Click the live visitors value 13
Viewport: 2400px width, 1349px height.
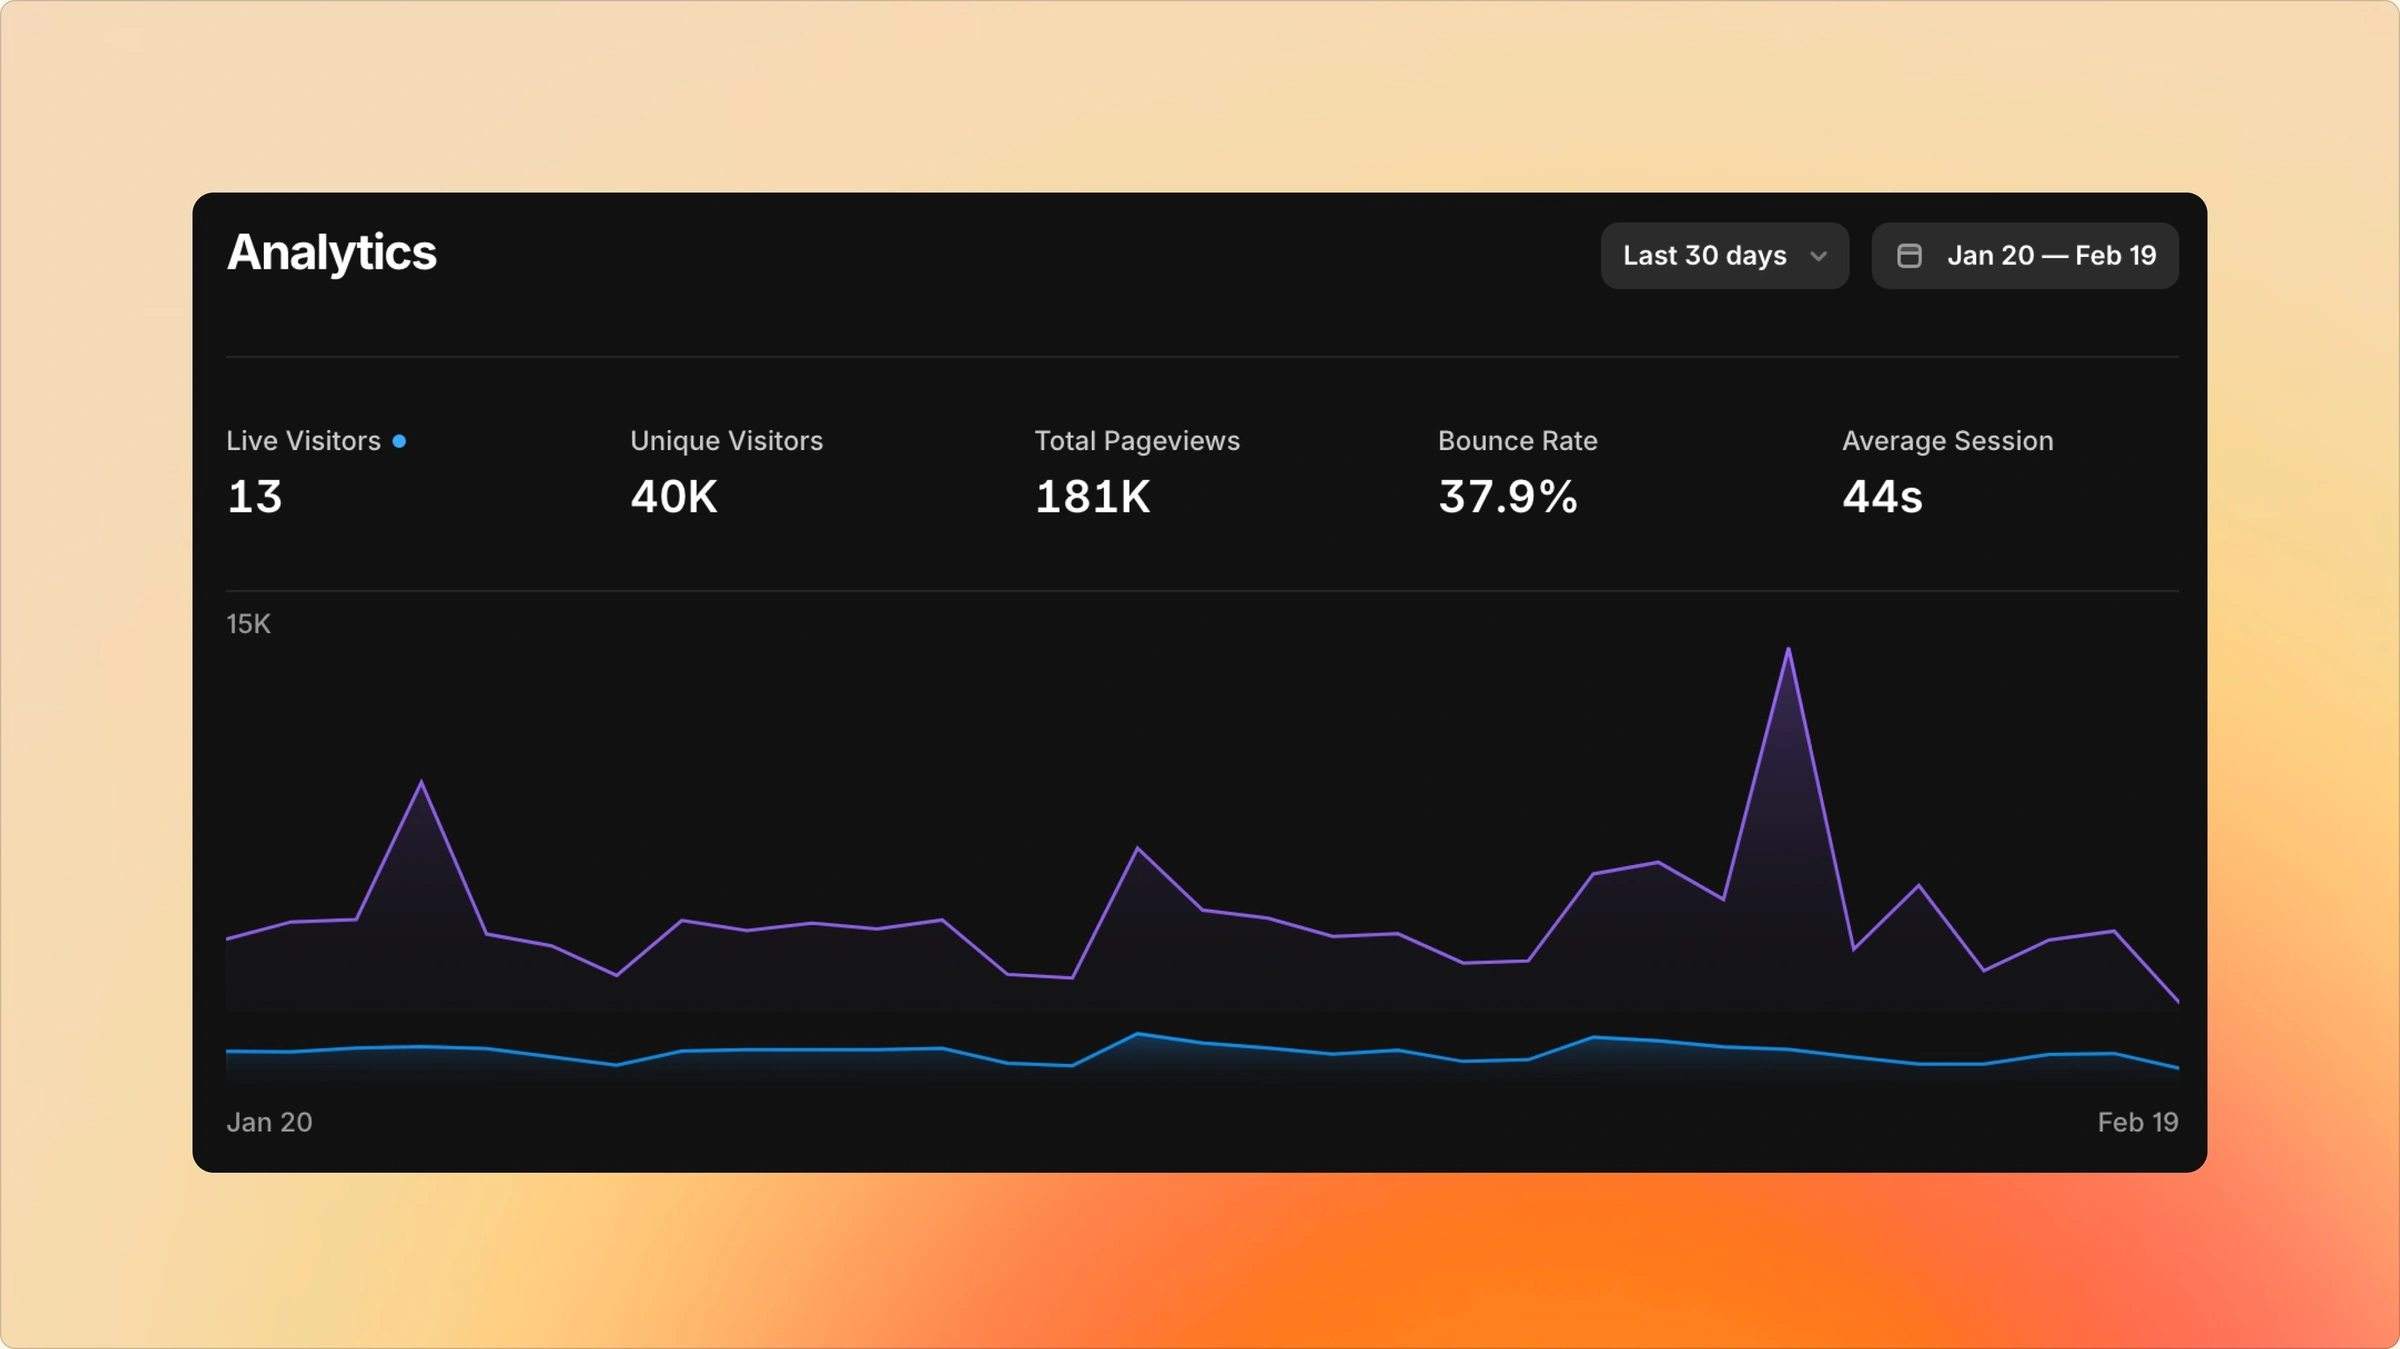click(255, 497)
